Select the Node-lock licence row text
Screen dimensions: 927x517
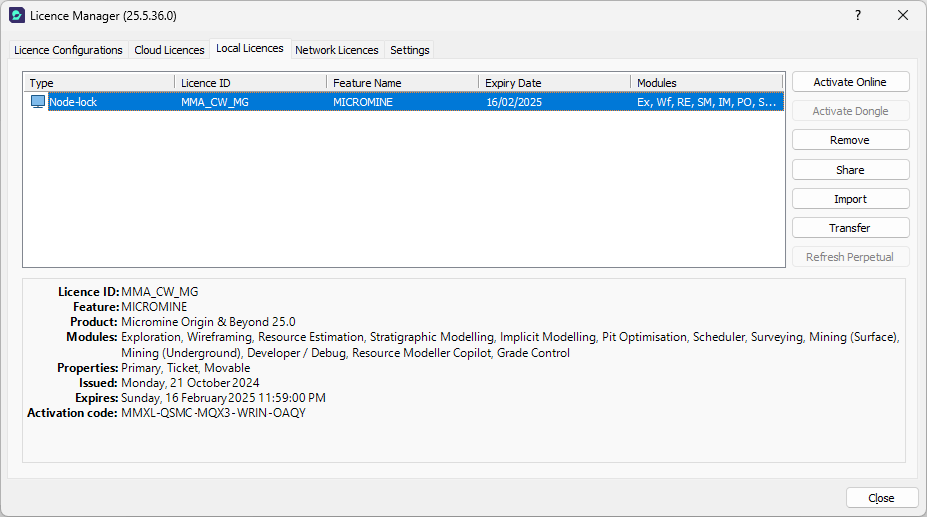(x=73, y=102)
